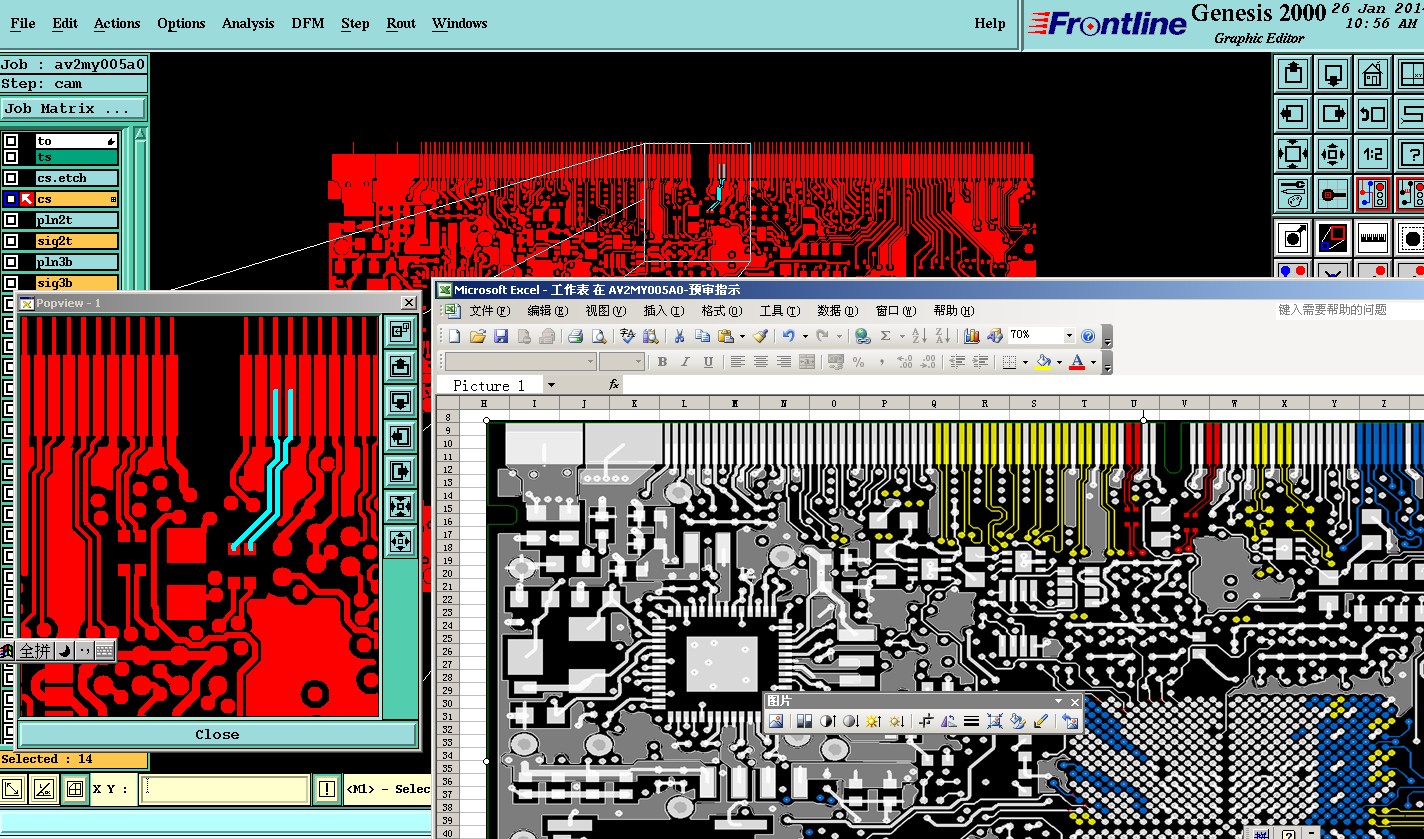Toggle display checkbox for layer 'ts'
Viewport: 1424px width, 839px height.
tap(11, 157)
